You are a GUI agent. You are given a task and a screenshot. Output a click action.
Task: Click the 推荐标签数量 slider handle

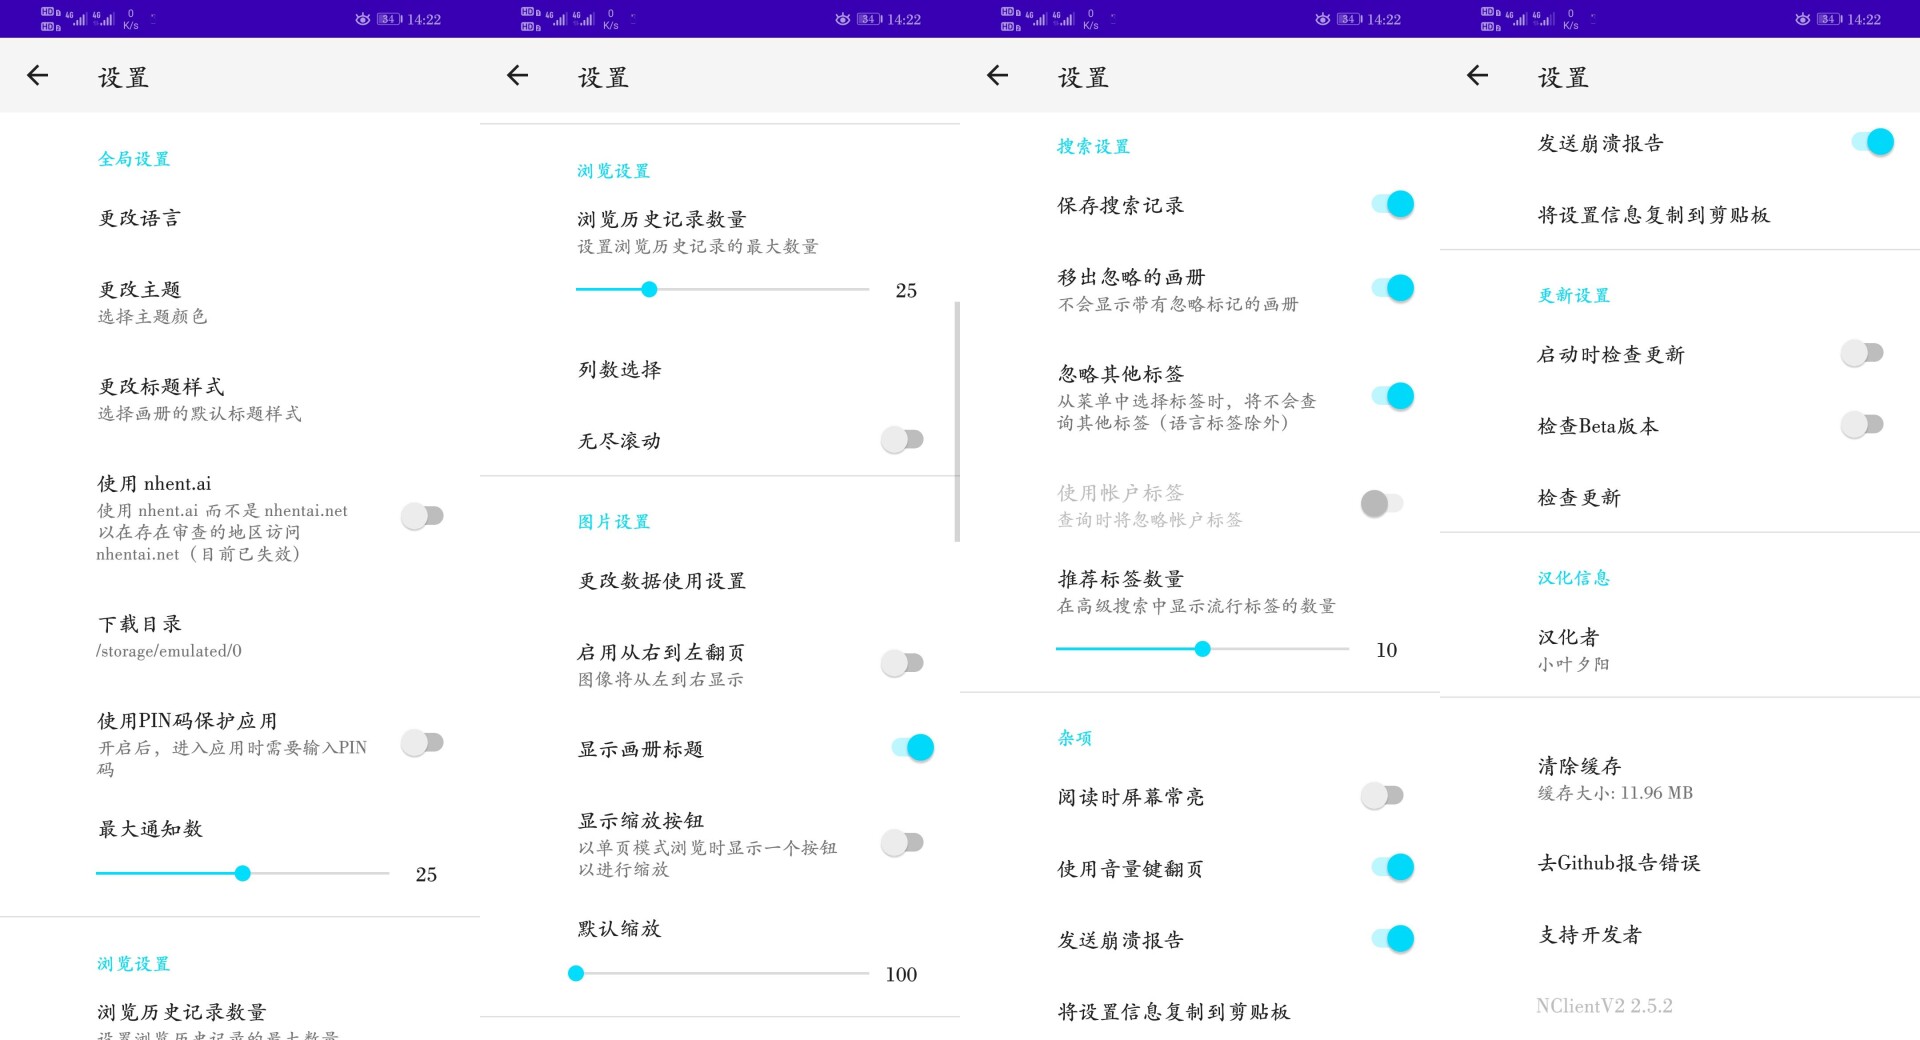[x=1203, y=650]
